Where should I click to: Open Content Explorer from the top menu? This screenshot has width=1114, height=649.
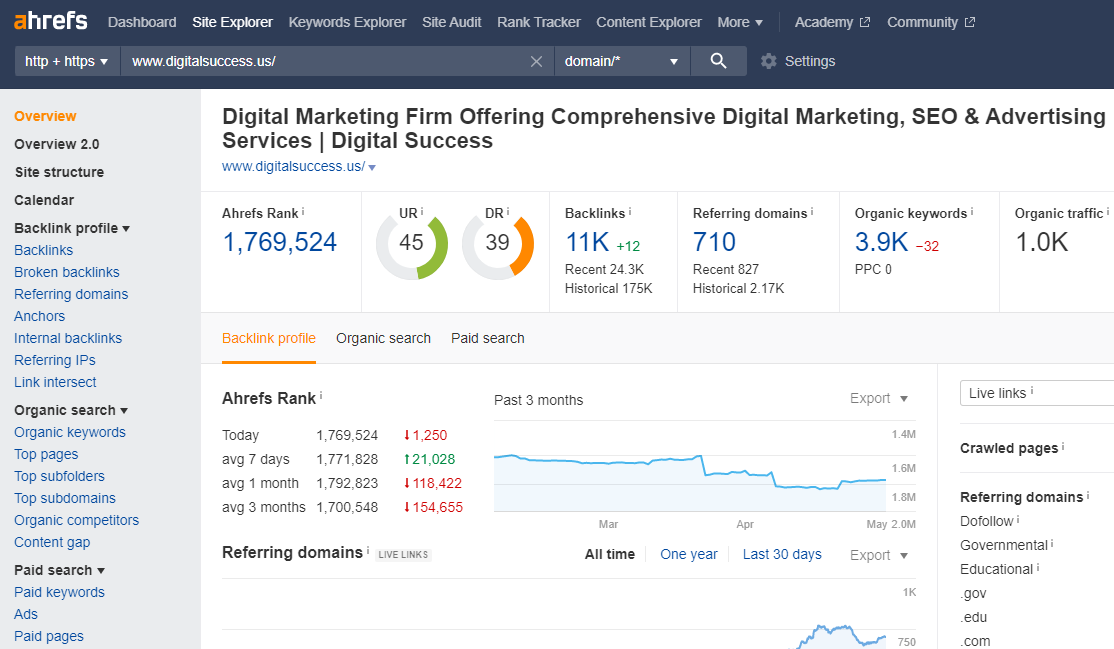point(649,22)
